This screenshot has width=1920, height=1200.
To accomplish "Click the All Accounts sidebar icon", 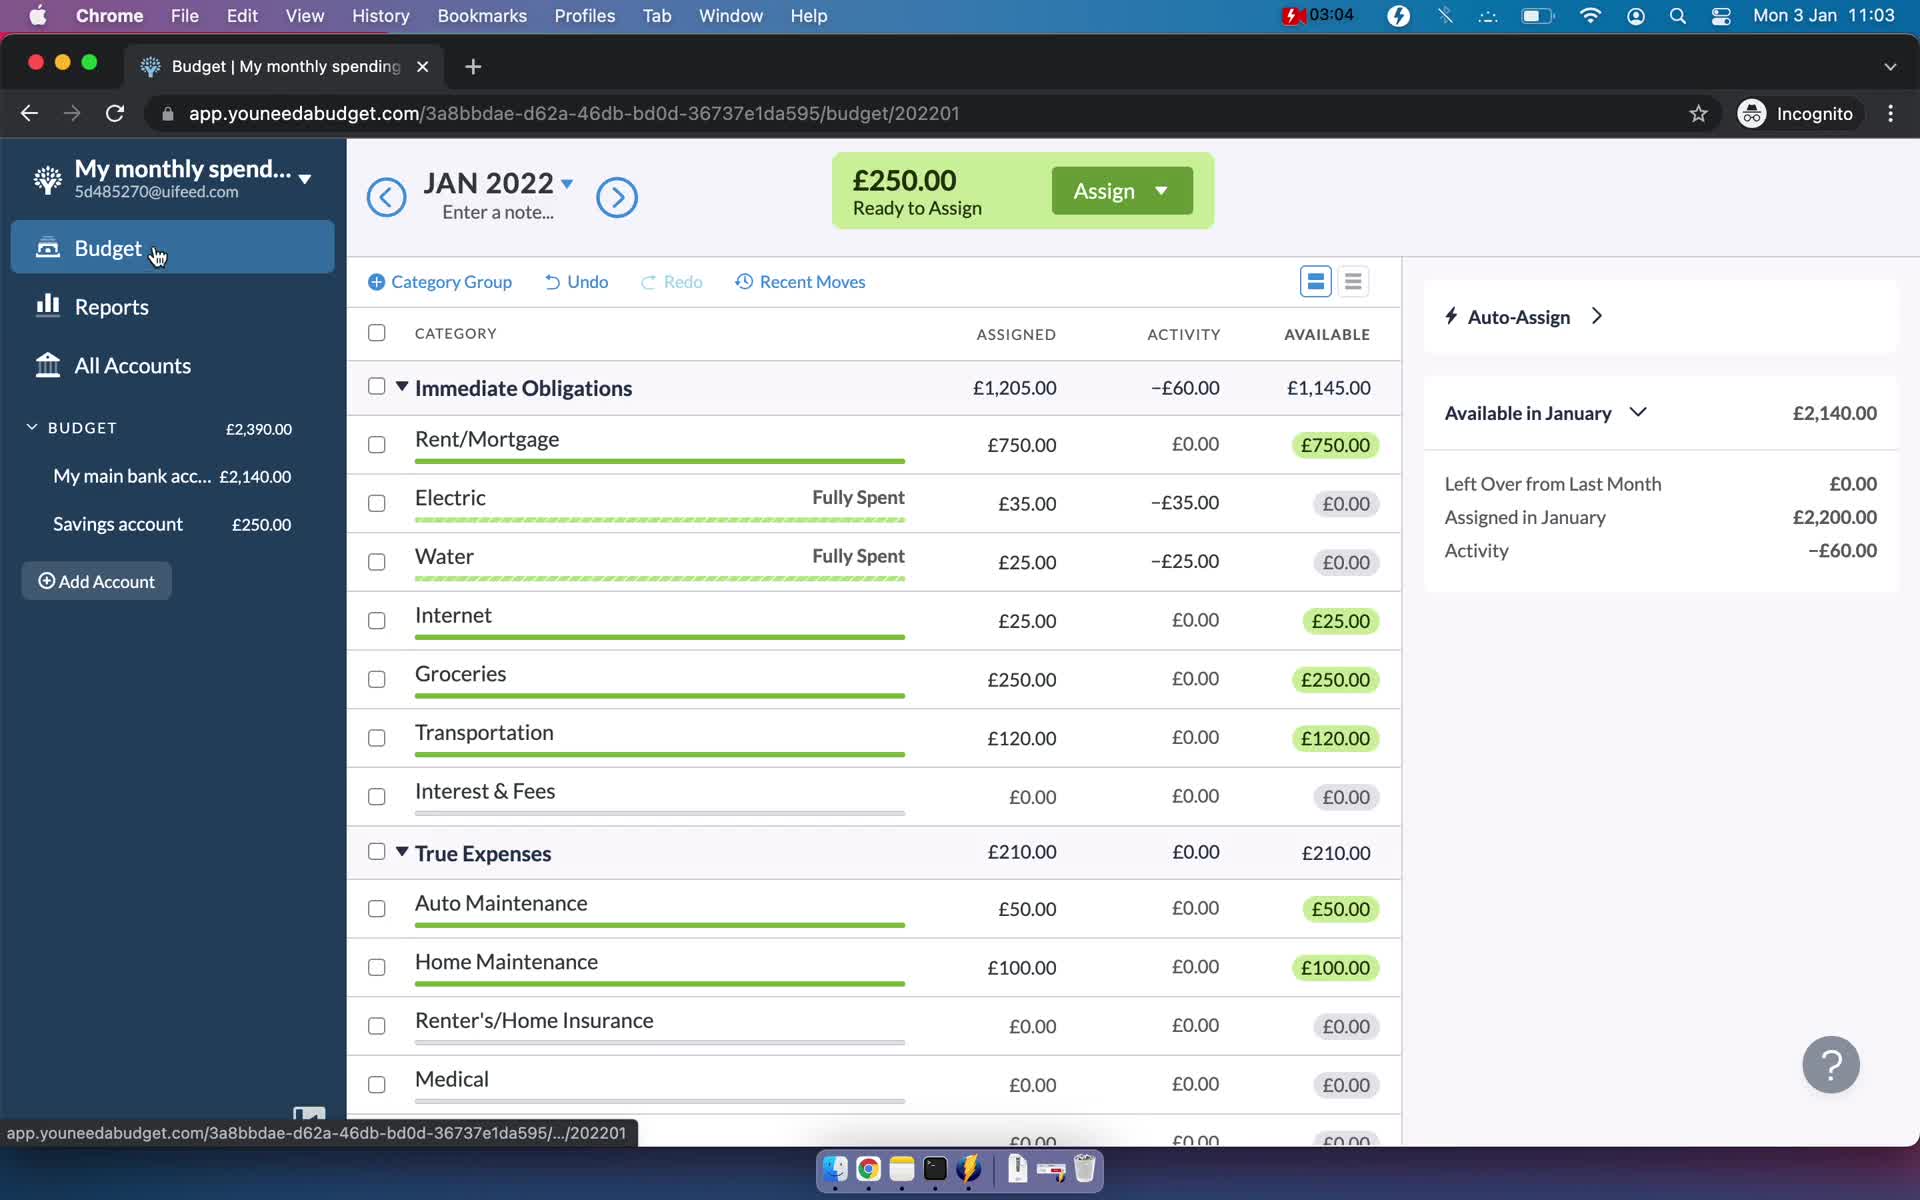I will click(x=46, y=365).
